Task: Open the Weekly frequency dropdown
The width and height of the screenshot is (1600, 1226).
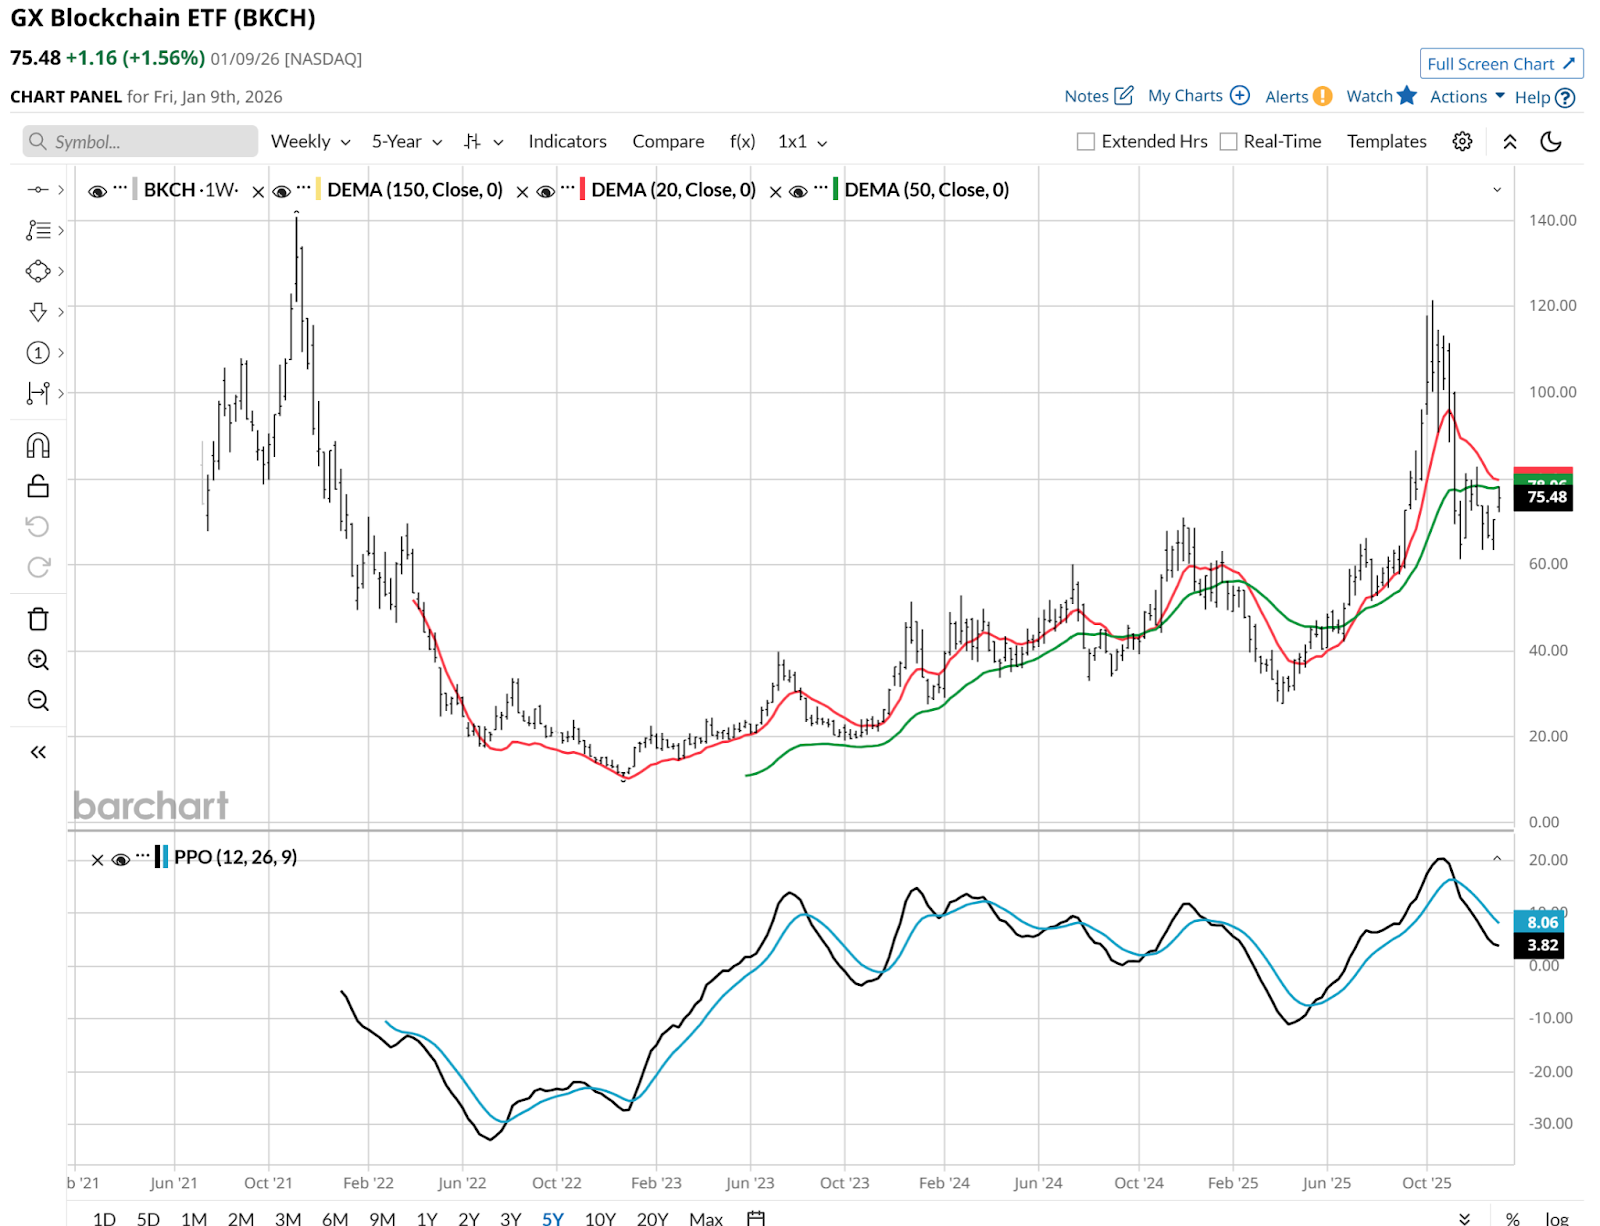Action: 310,142
